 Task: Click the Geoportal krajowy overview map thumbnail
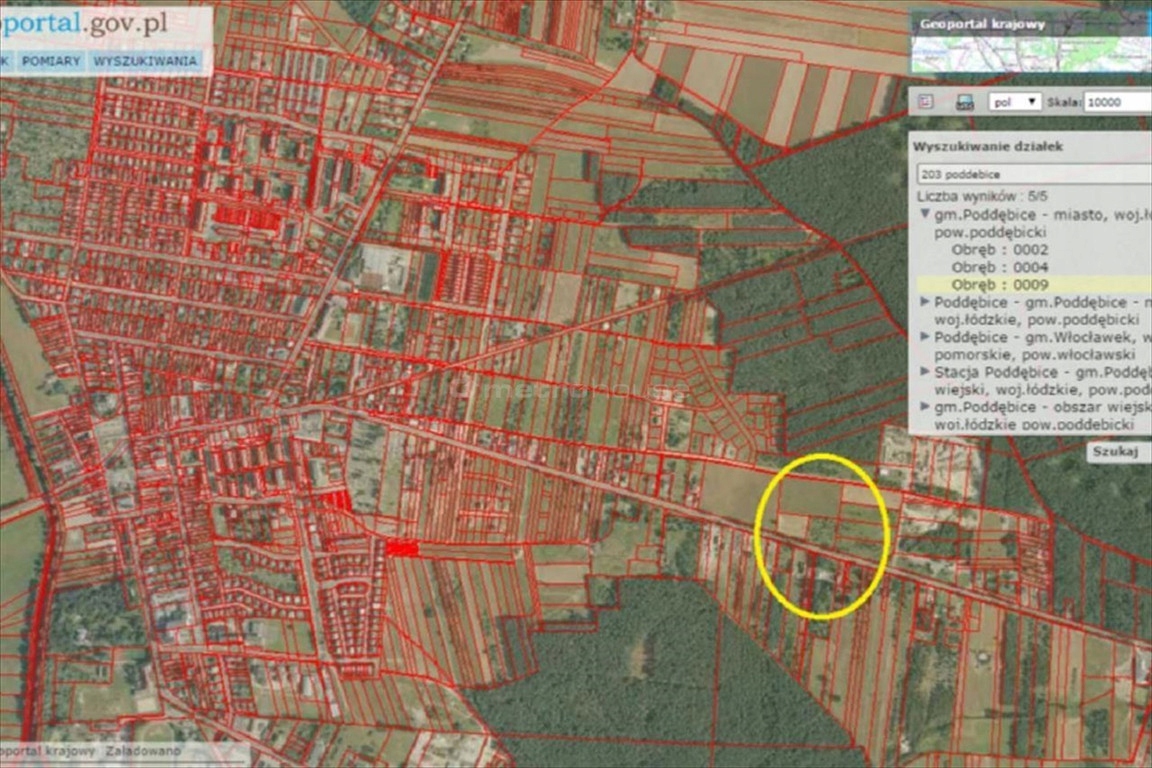(x=1031, y=54)
